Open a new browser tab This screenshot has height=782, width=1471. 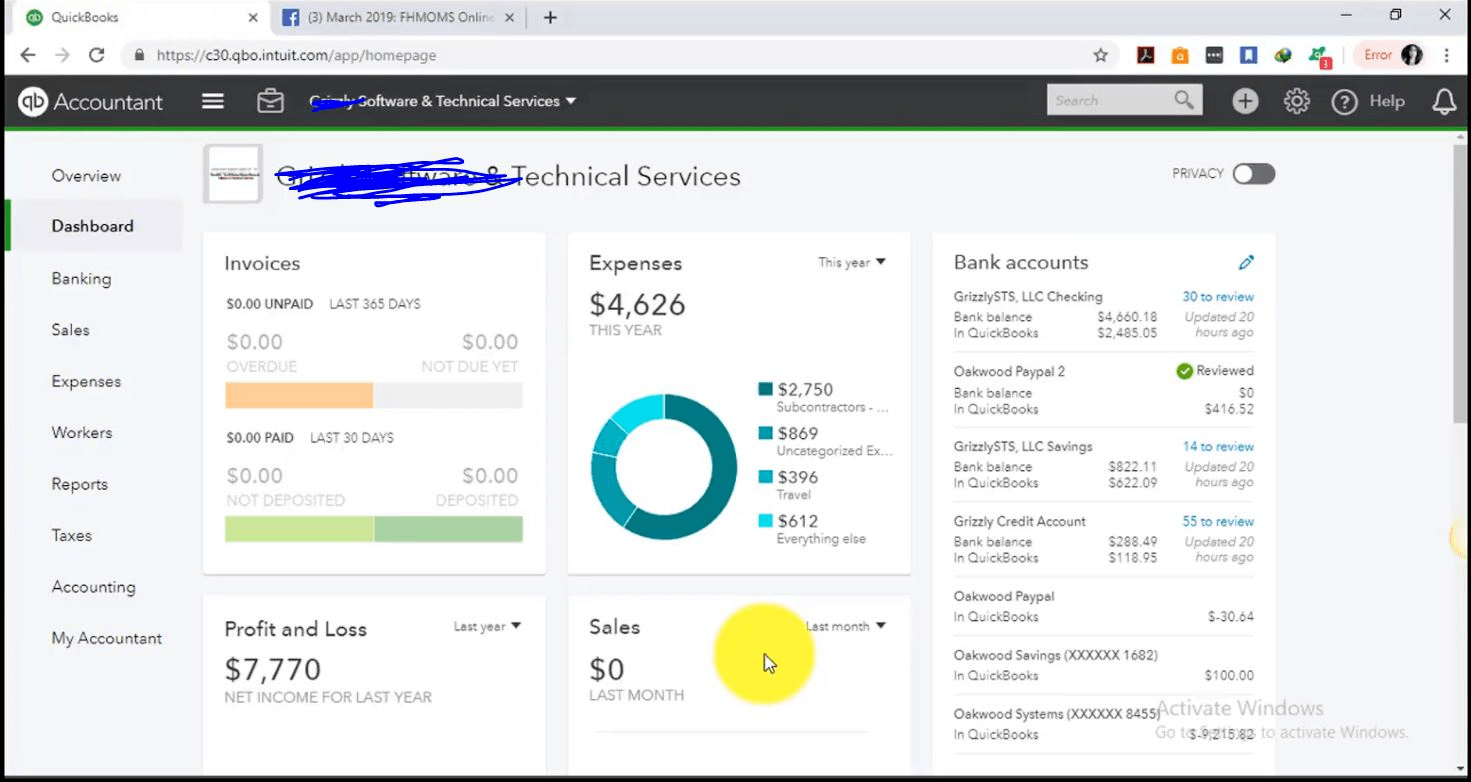[550, 17]
